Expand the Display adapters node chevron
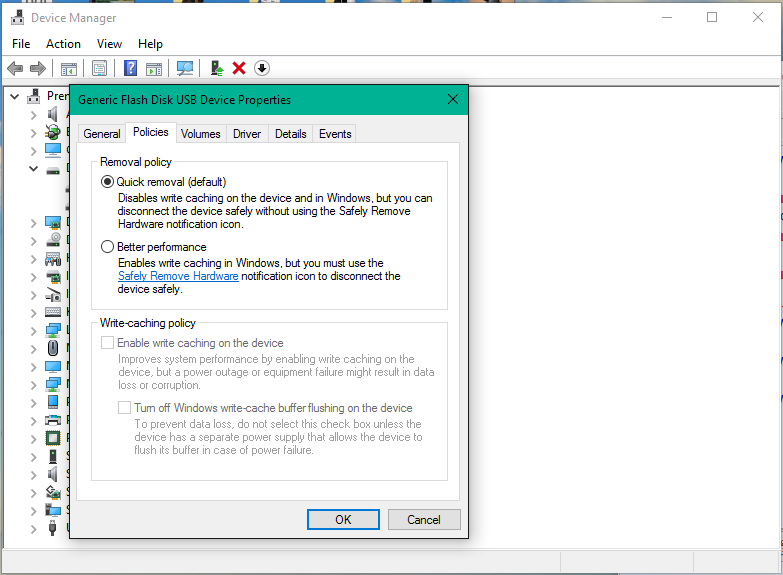The height and width of the screenshot is (575, 783). 33,223
